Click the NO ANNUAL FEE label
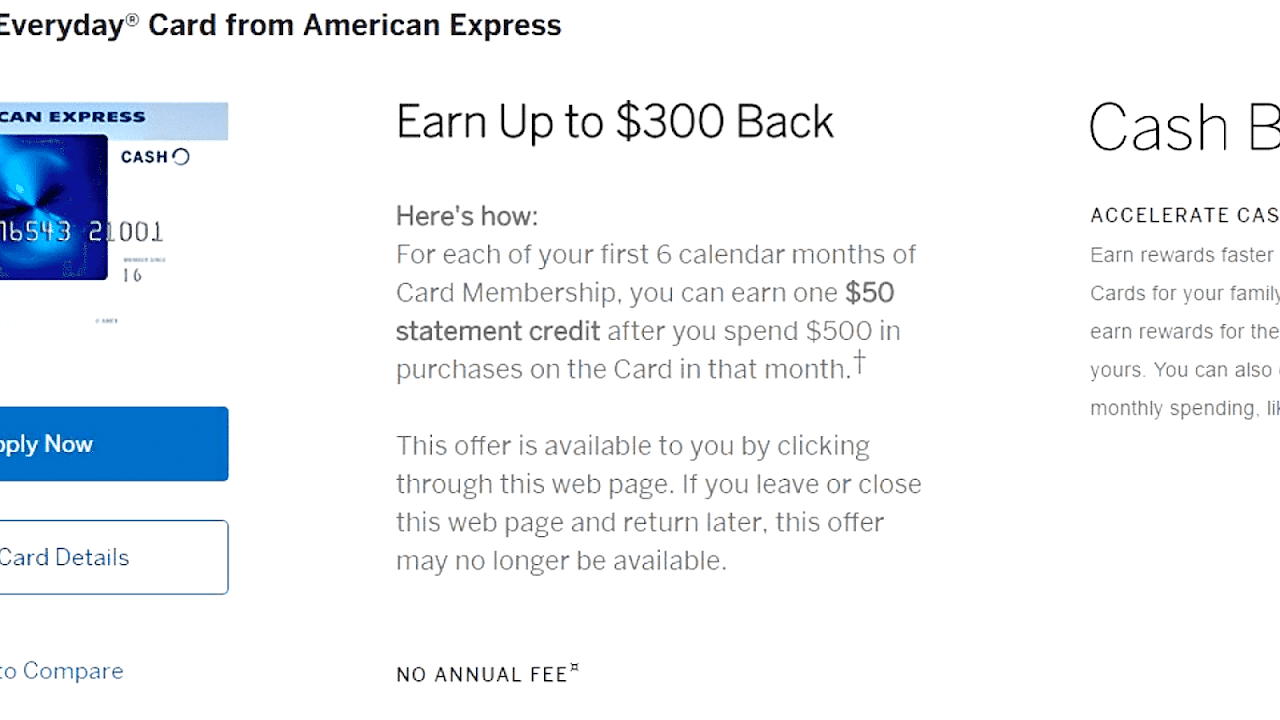The image size is (1280, 720). [x=481, y=675]
